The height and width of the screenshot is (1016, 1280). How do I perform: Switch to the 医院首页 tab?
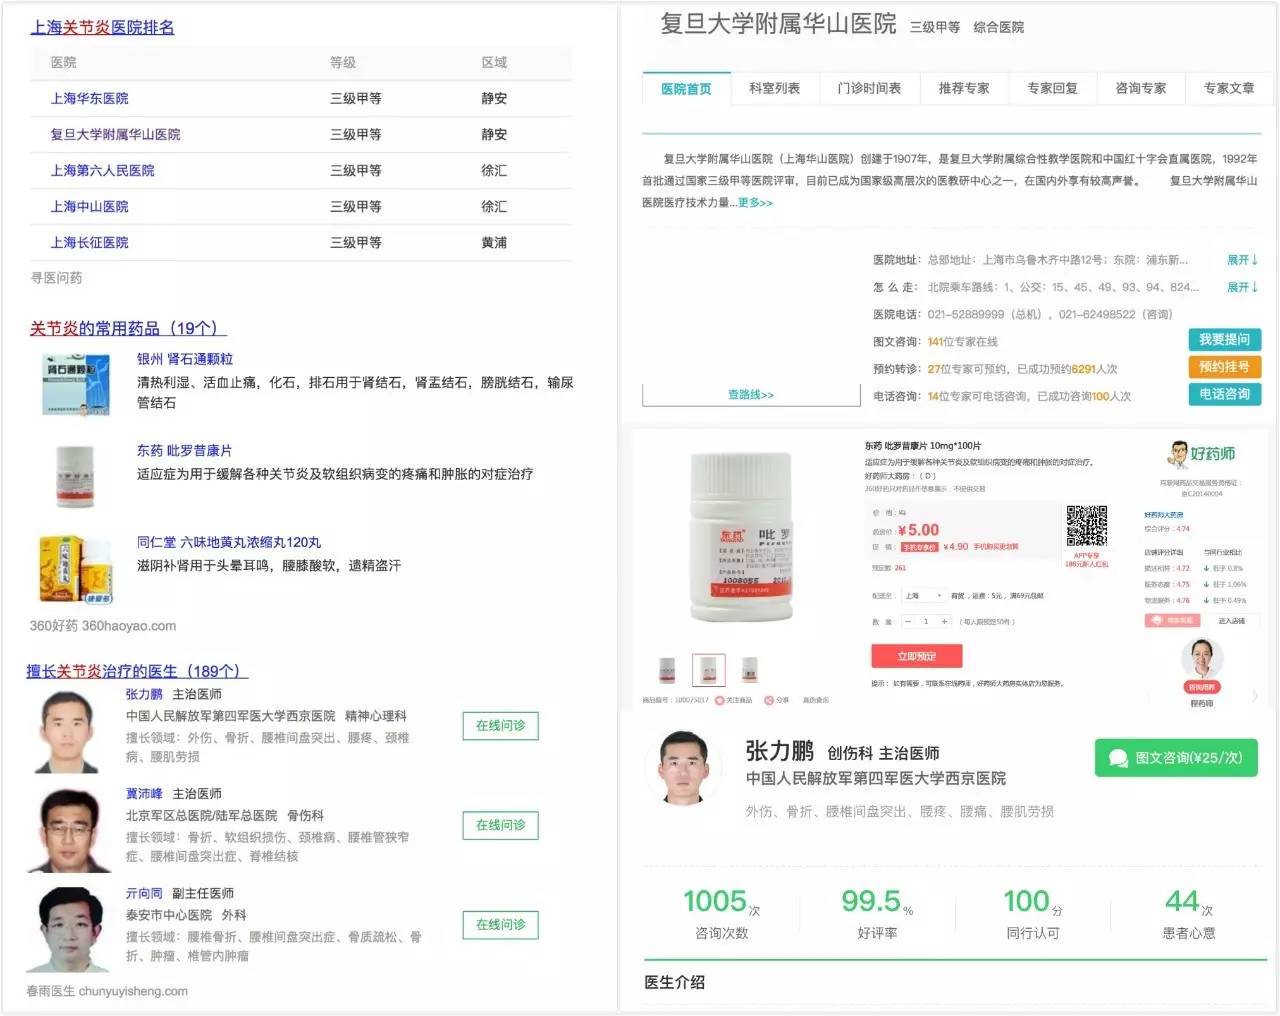click(x=686, y=89)
